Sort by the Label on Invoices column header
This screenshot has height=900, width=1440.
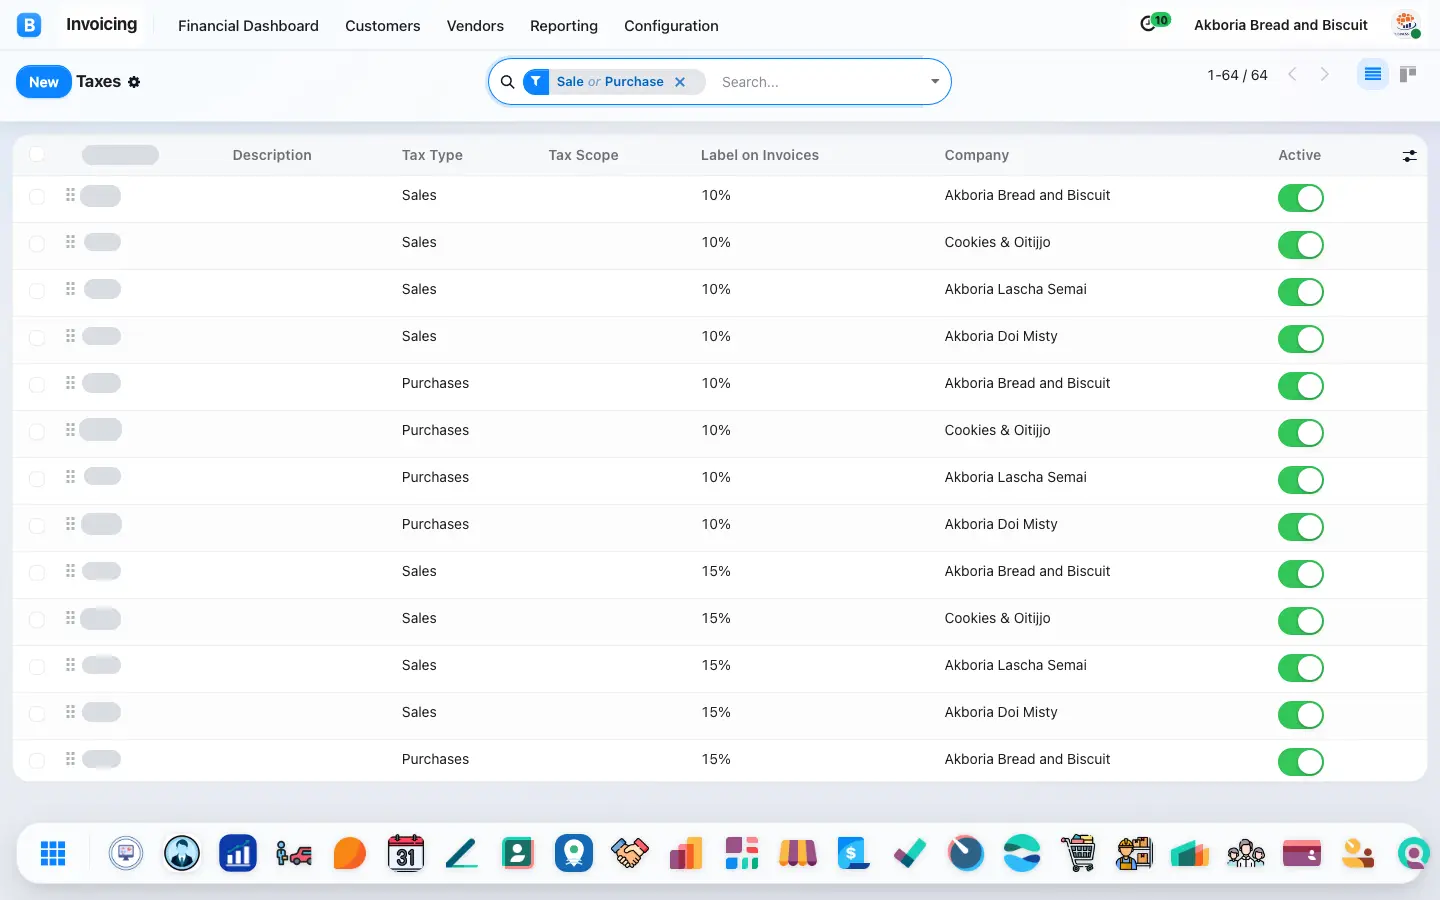(760, 155)
